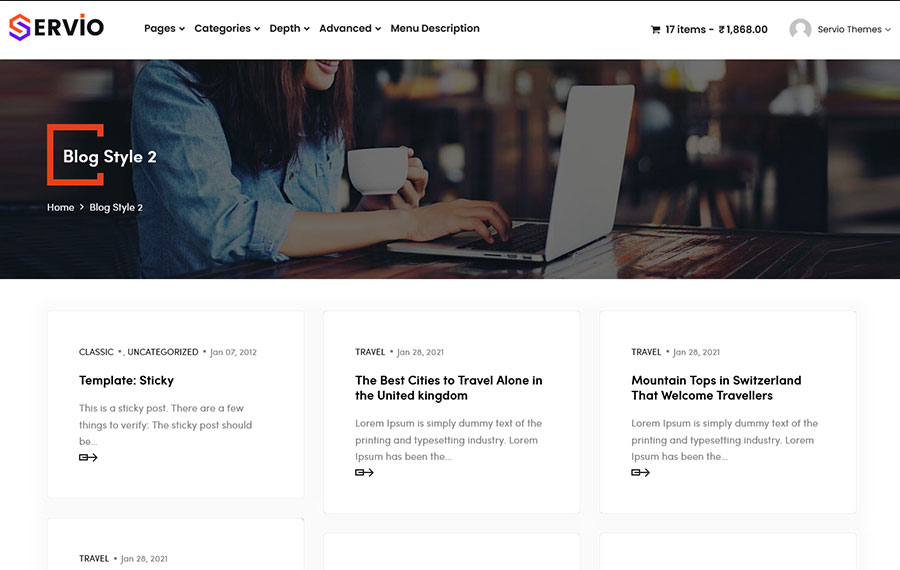This screenshot has width=900, height=570.
Task: Open the Depth dropdown menu
Action: 289,29
